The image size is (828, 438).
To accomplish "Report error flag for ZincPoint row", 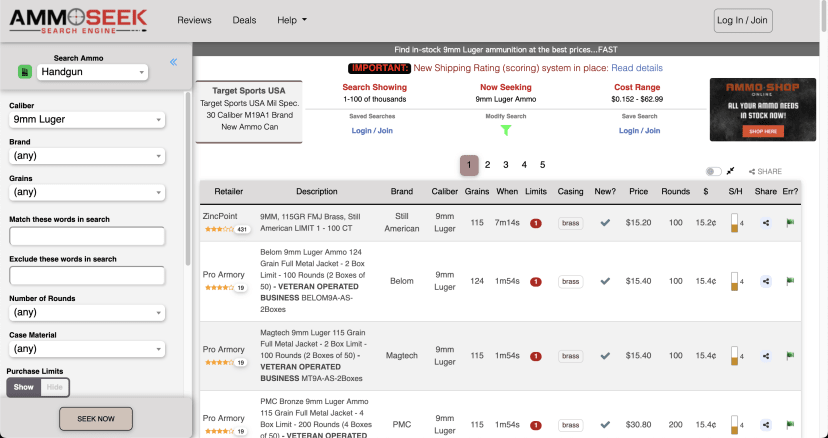I will 790,223.
